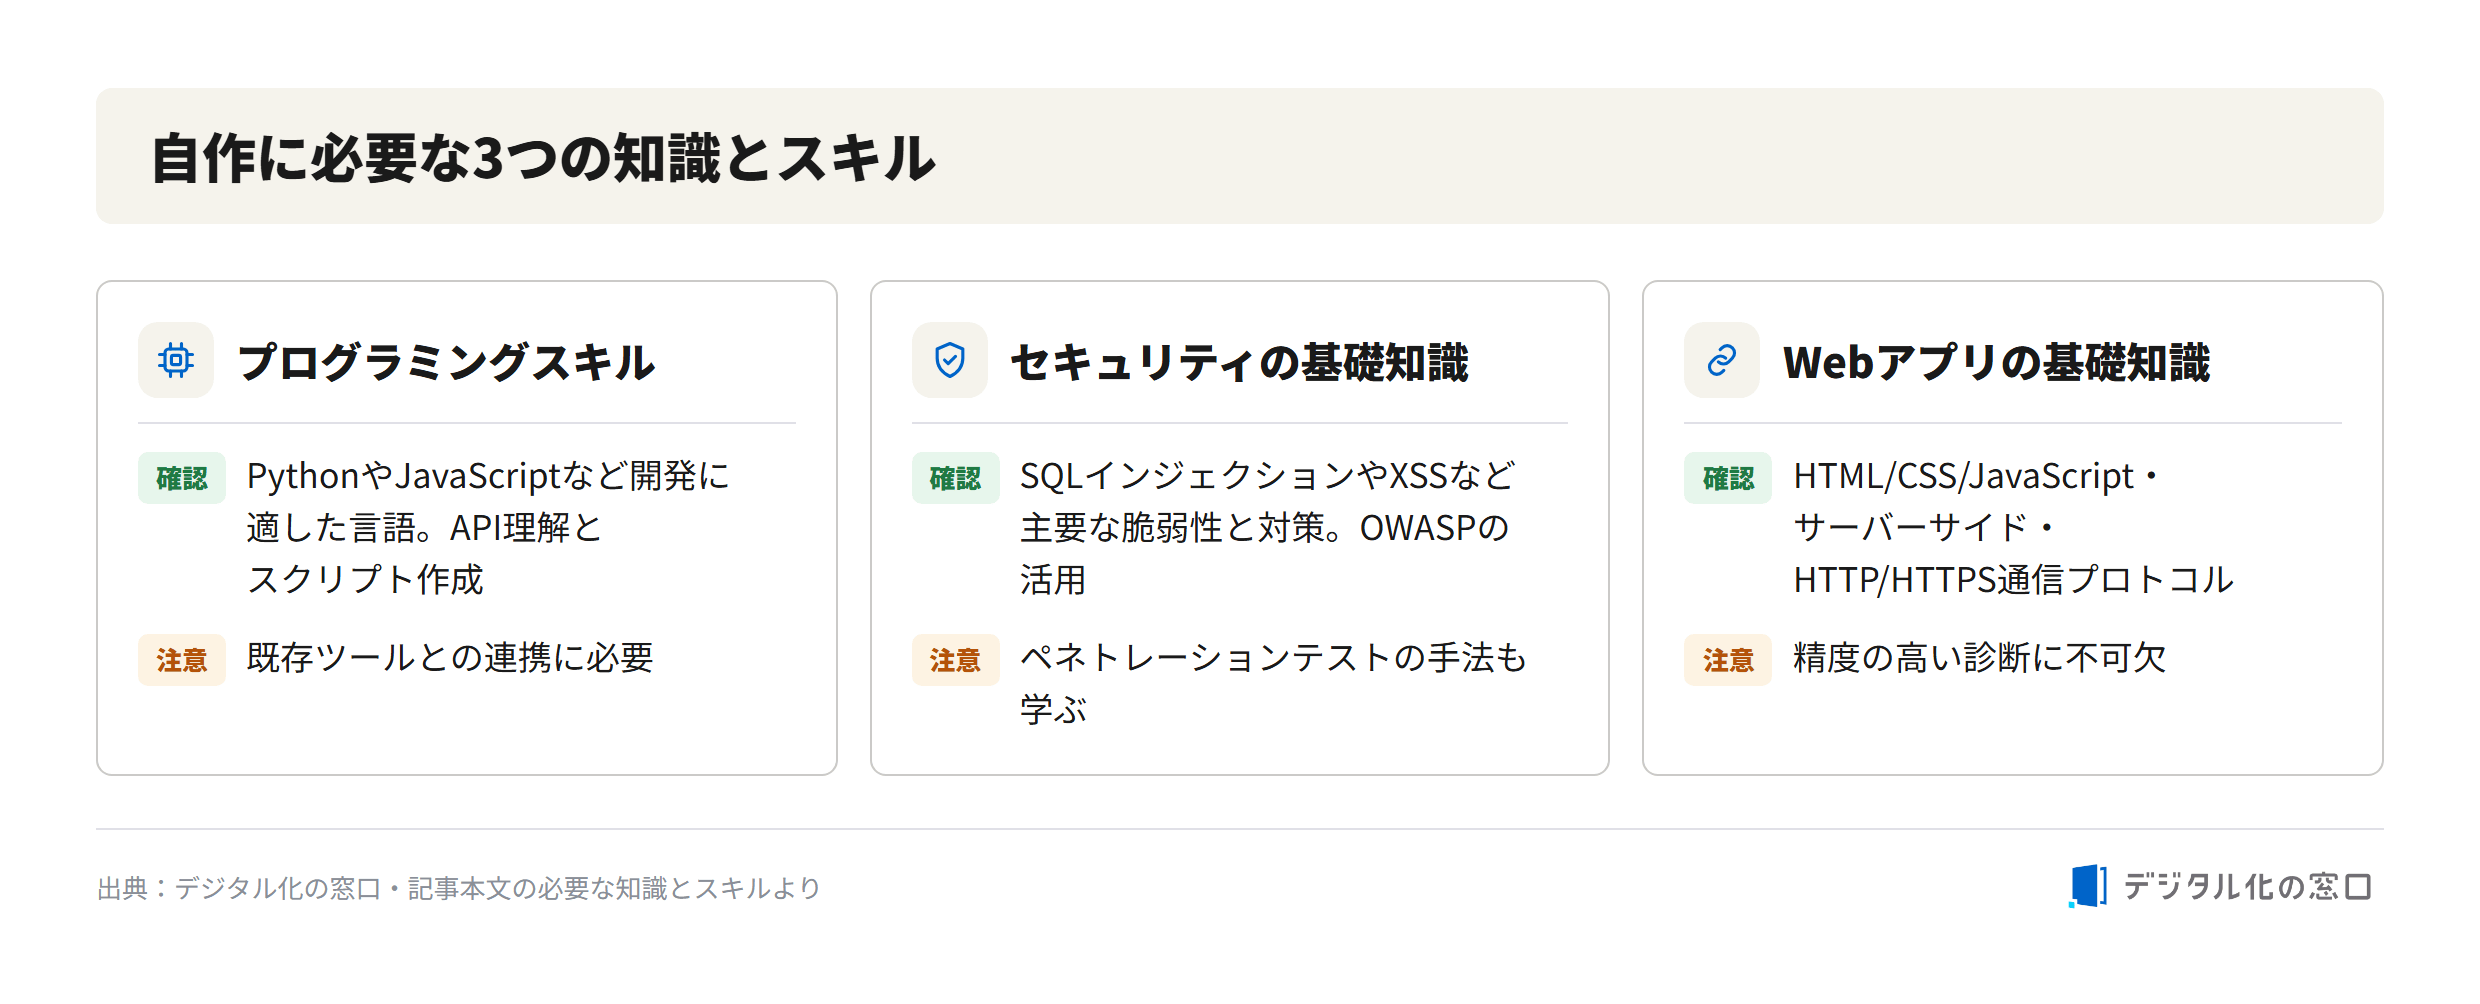2480x1004 pixels.
Task: Click the green 確認 badge in programming card
Action: pyautogui.click(x=182, y=478)
